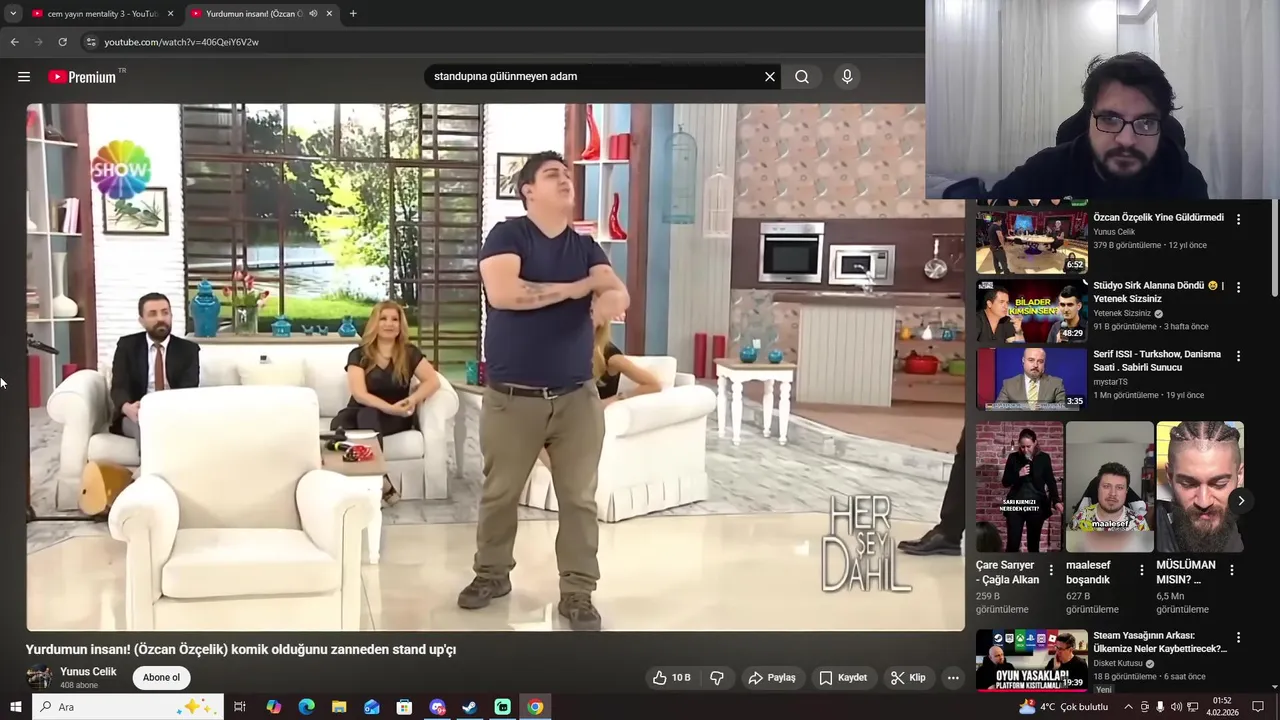The image size is (1280, 720).
Task: Open Çare Sarıyer Shorts thumbnail
Action: click(1019, 487)
